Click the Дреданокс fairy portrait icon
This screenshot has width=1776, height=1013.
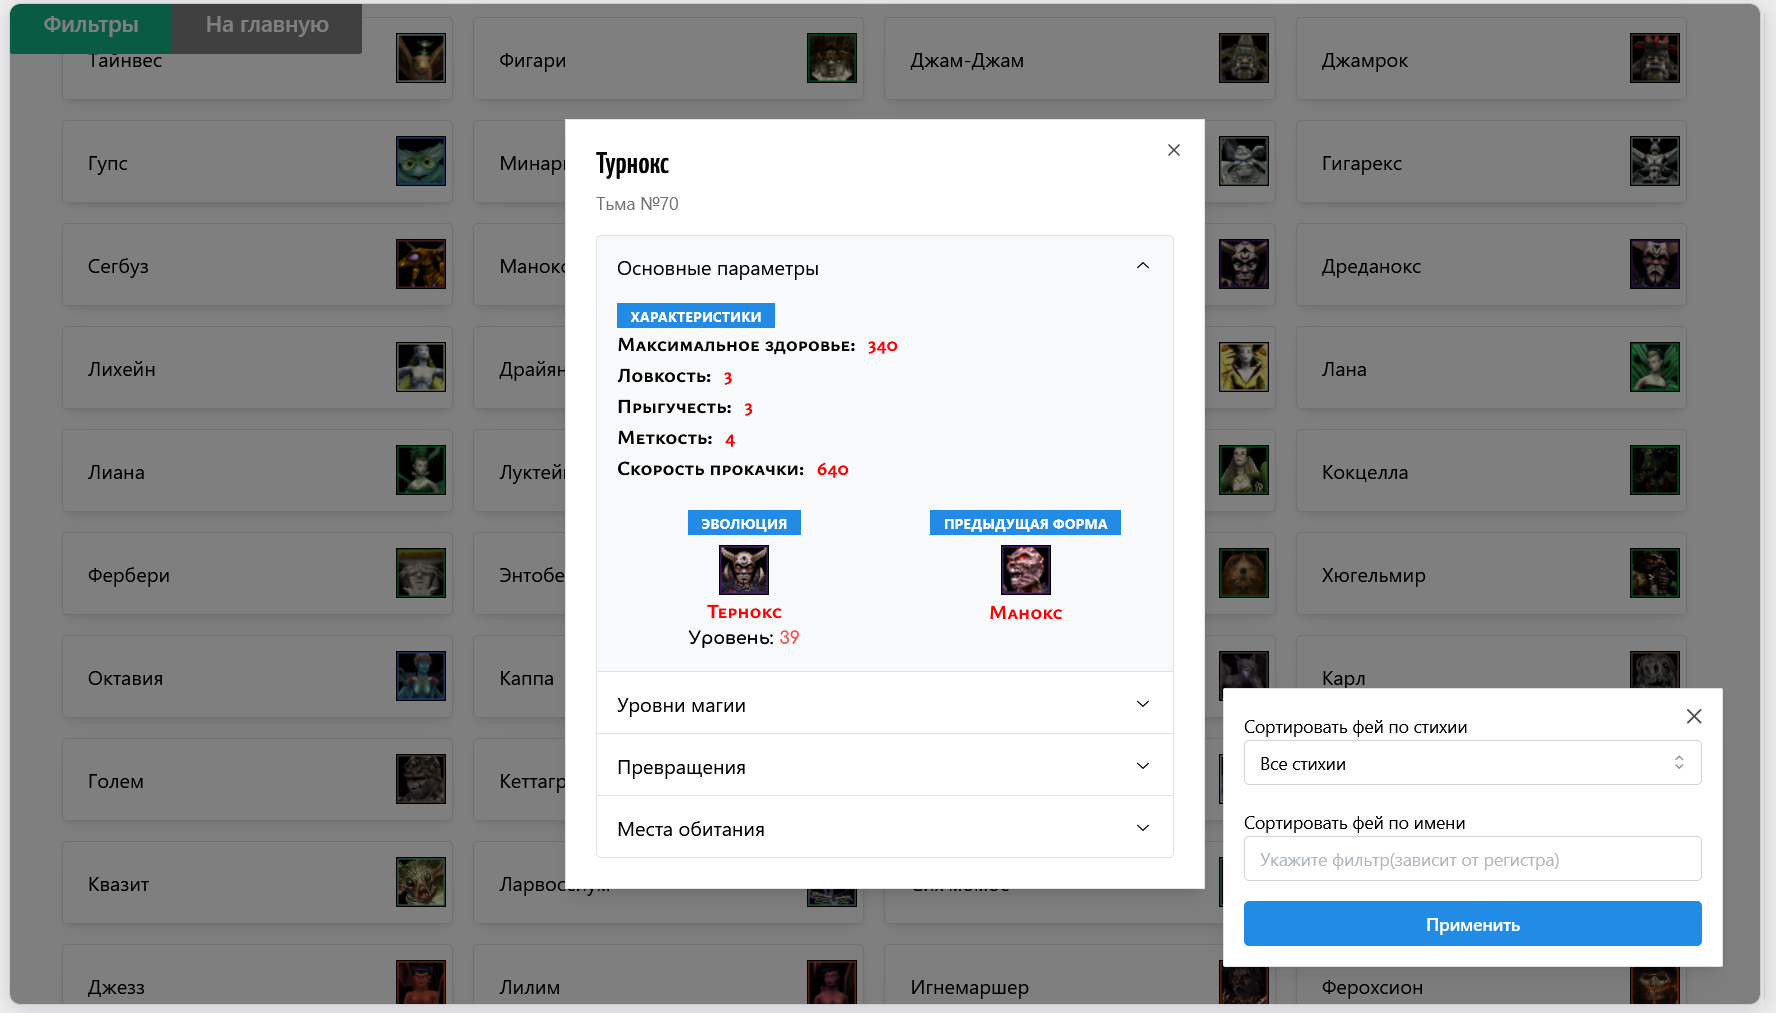1655,264
